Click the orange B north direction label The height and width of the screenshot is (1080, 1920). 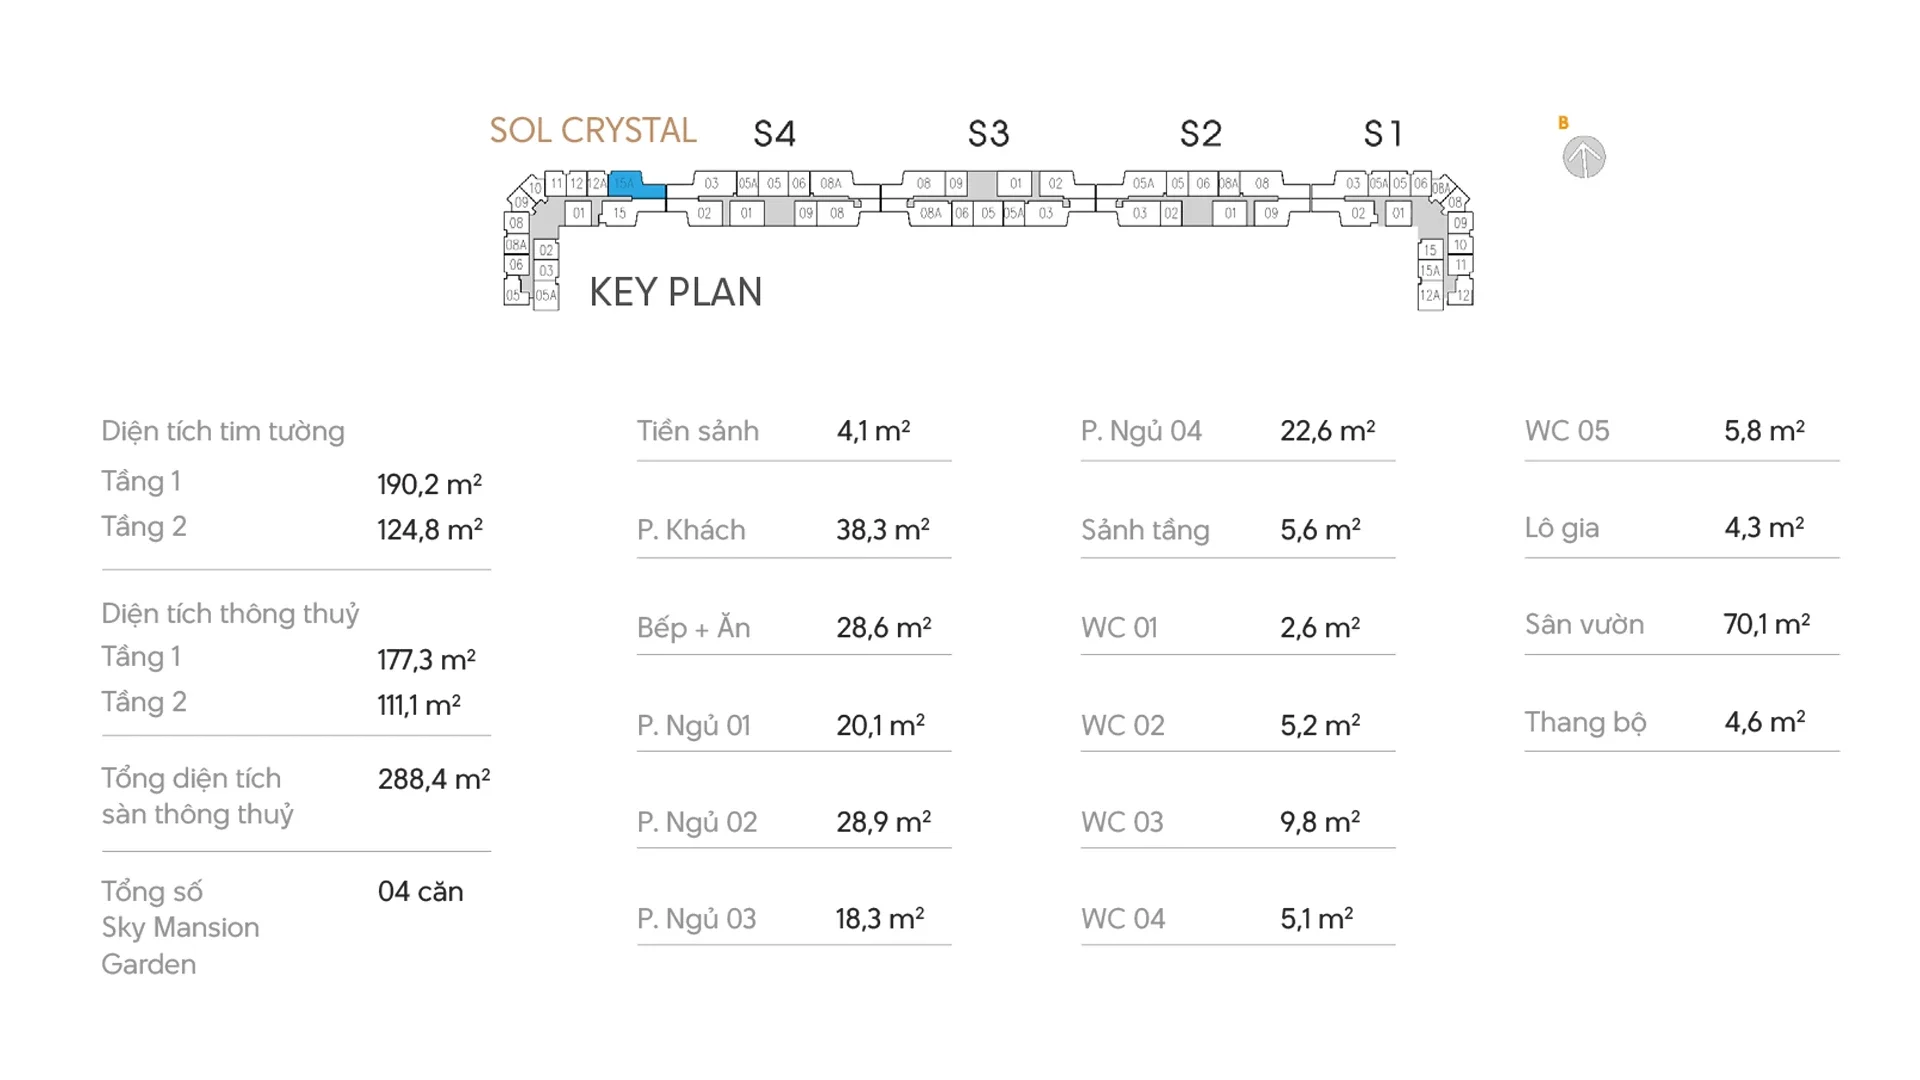[x=1563, y=123]
